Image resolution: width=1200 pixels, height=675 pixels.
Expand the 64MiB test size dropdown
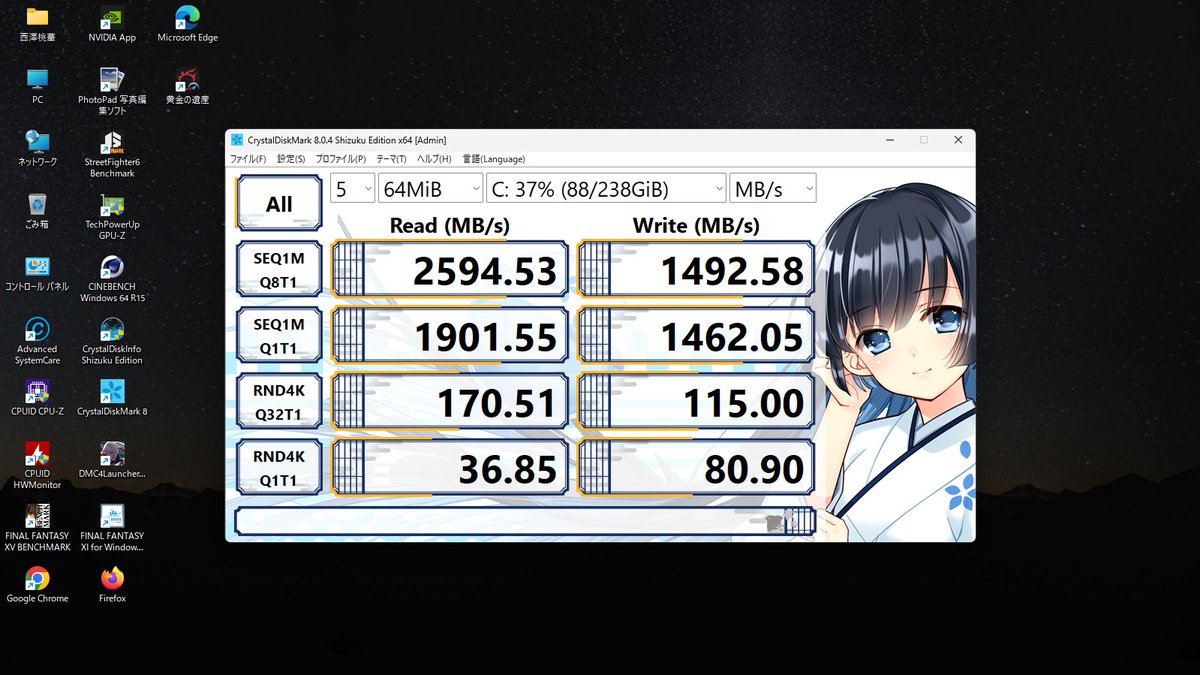tap(430, 188)
